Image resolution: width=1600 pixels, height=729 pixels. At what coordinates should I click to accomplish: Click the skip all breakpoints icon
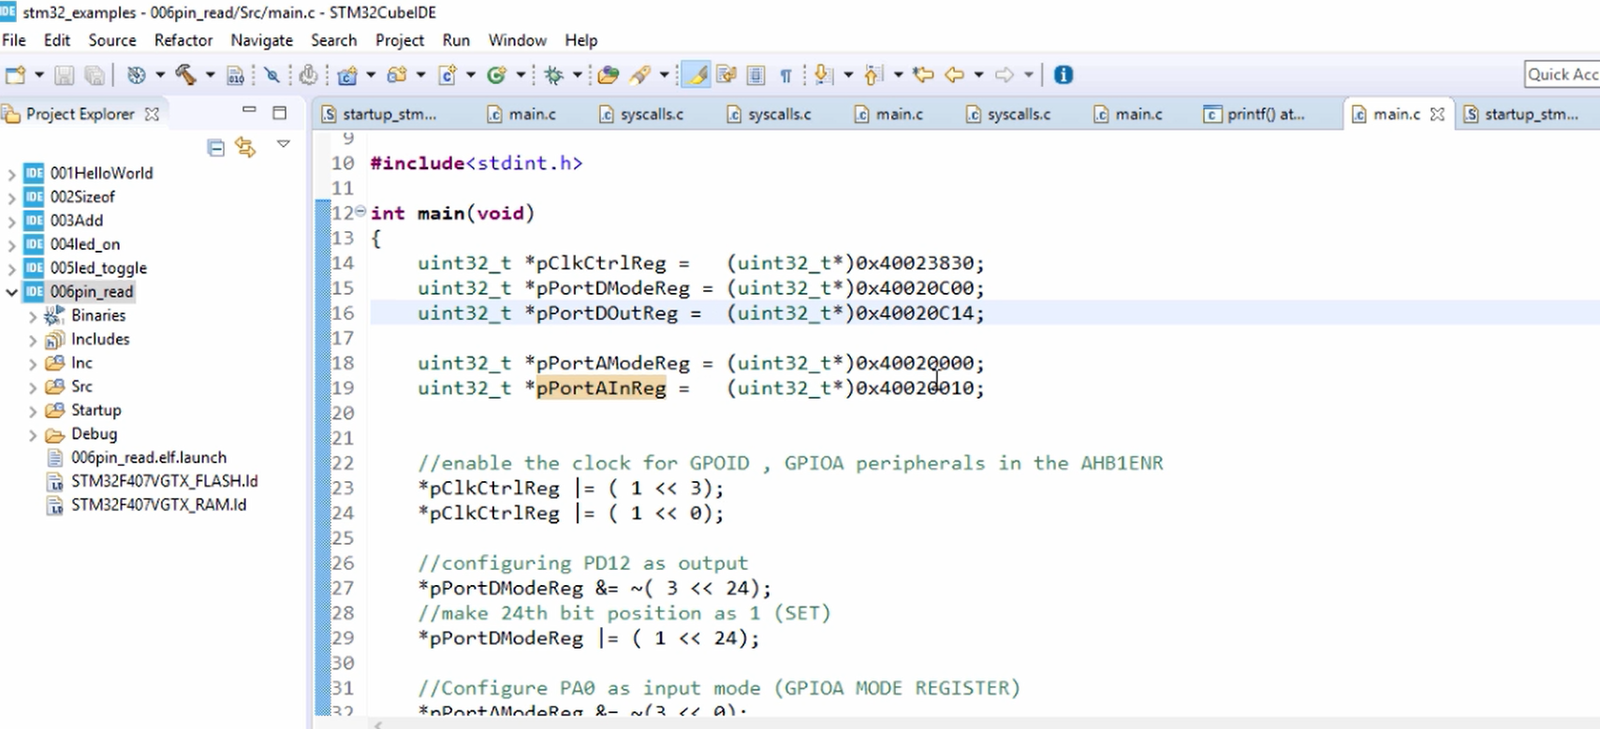(x=271, y=75)
